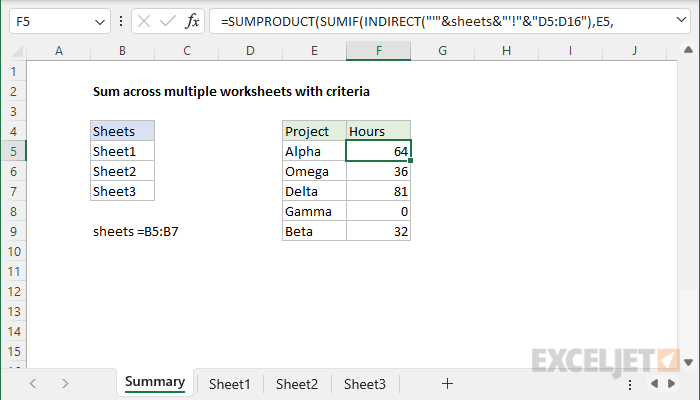This screenshot has height=400, width=700.
Task: Click the select-all corner triangle
Action: 17,52
